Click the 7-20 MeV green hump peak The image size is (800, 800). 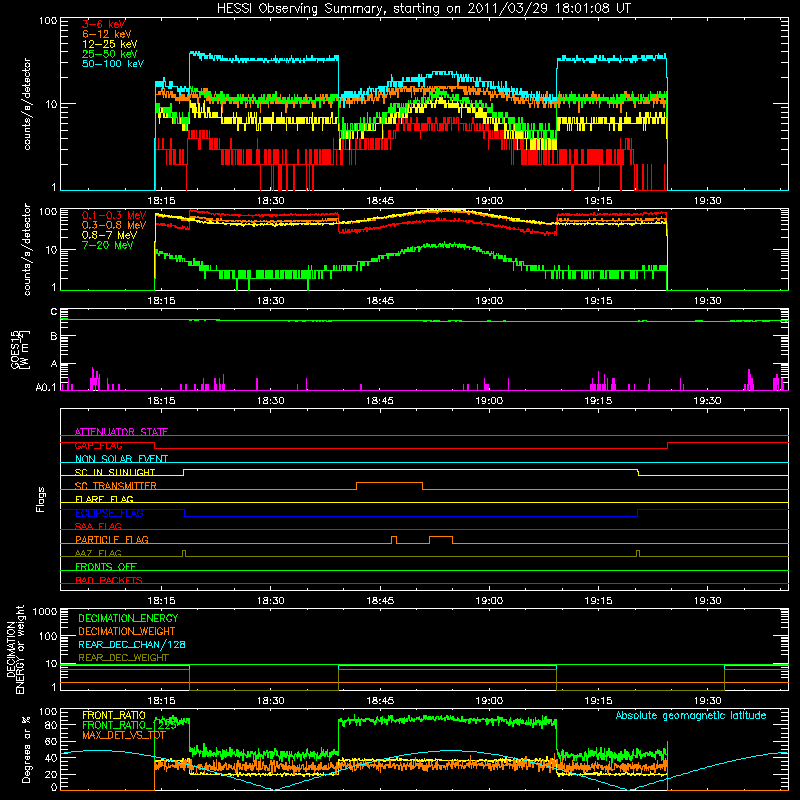coord(446,245)
